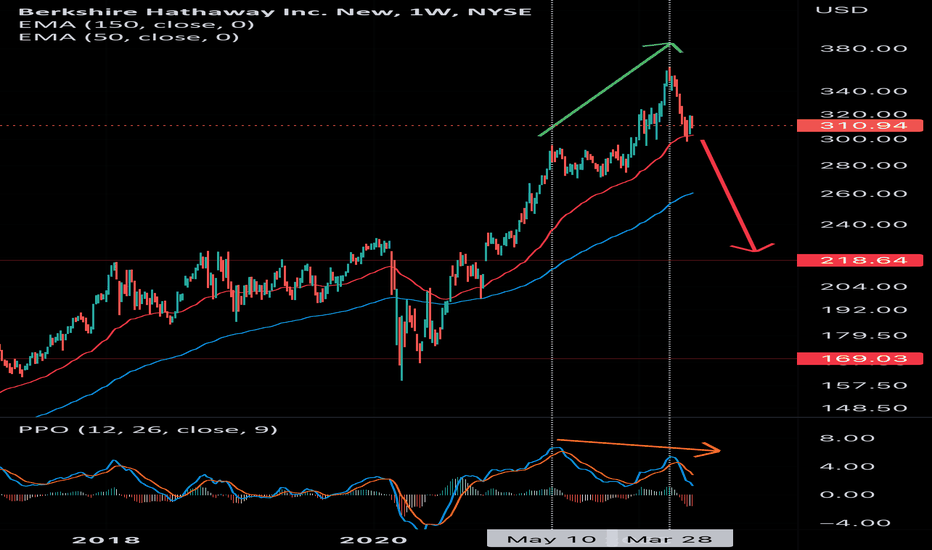Click the 192.00 price axis label
This screenshot has height=550, width=932.
(x=864, y=310)
